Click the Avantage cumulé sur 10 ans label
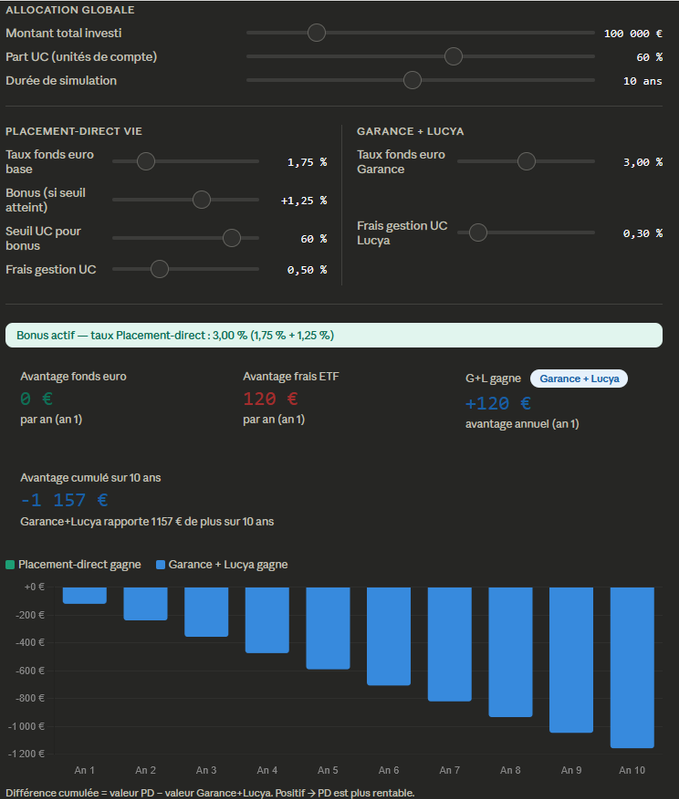 (91, 477)
